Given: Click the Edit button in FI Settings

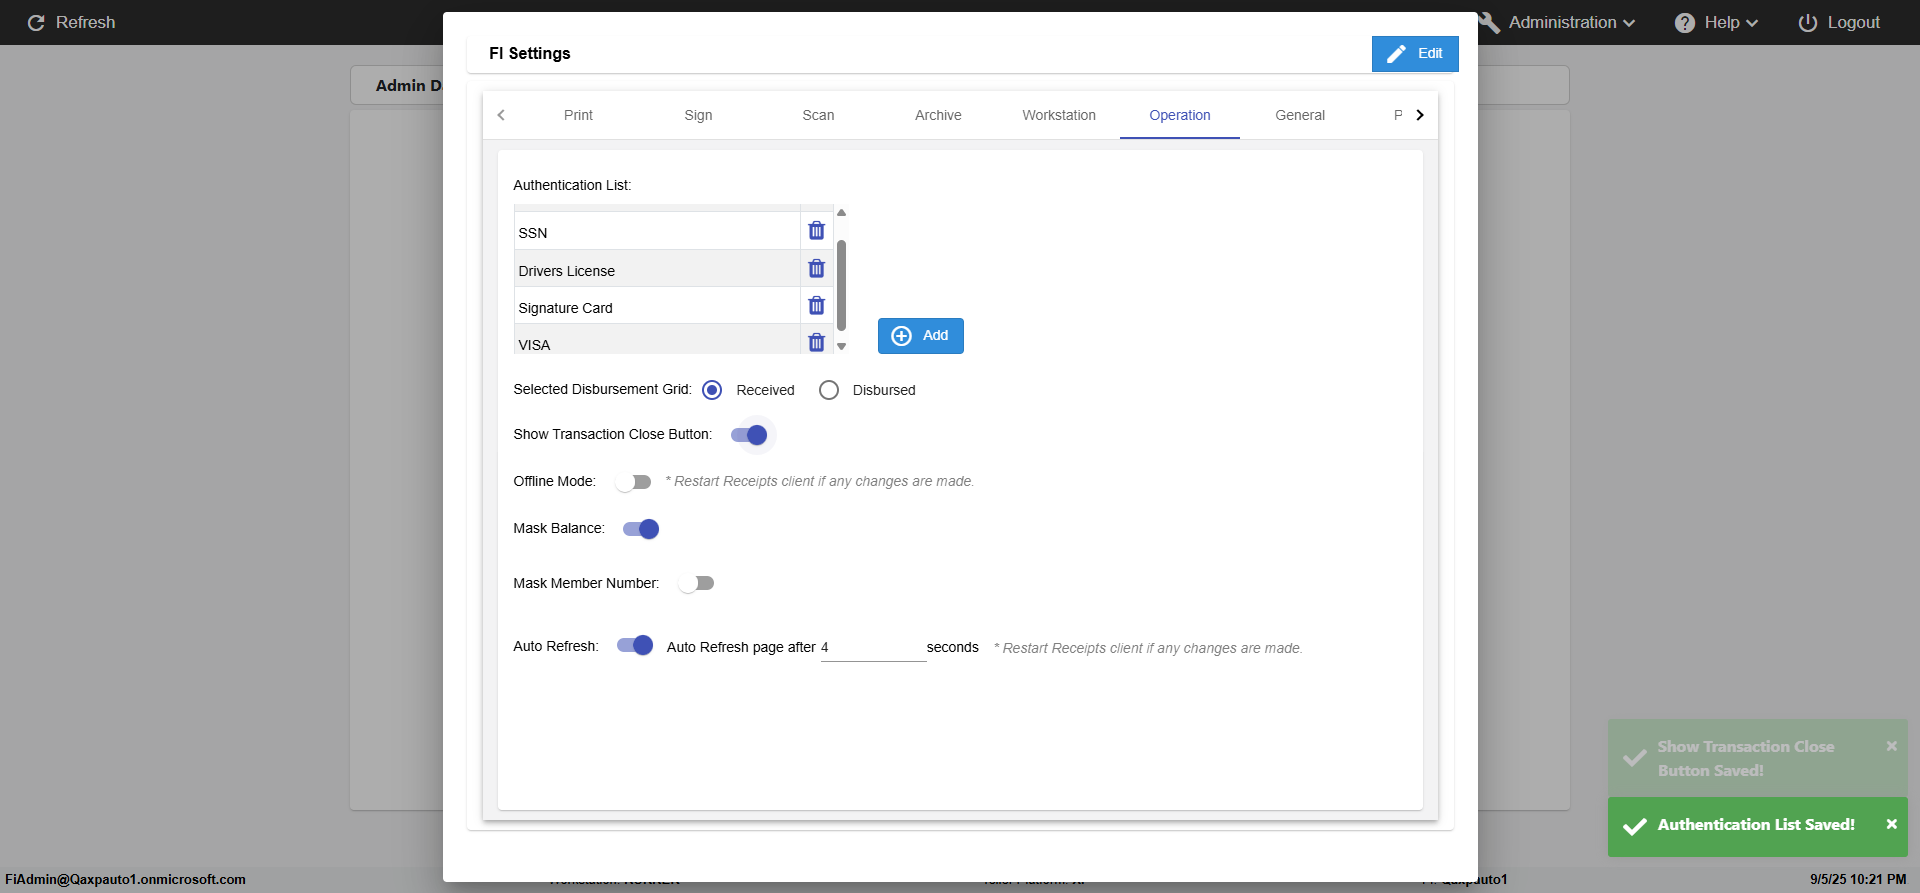Looking at the screenshot, I should pyautogui.click(x=1415, y=54).
